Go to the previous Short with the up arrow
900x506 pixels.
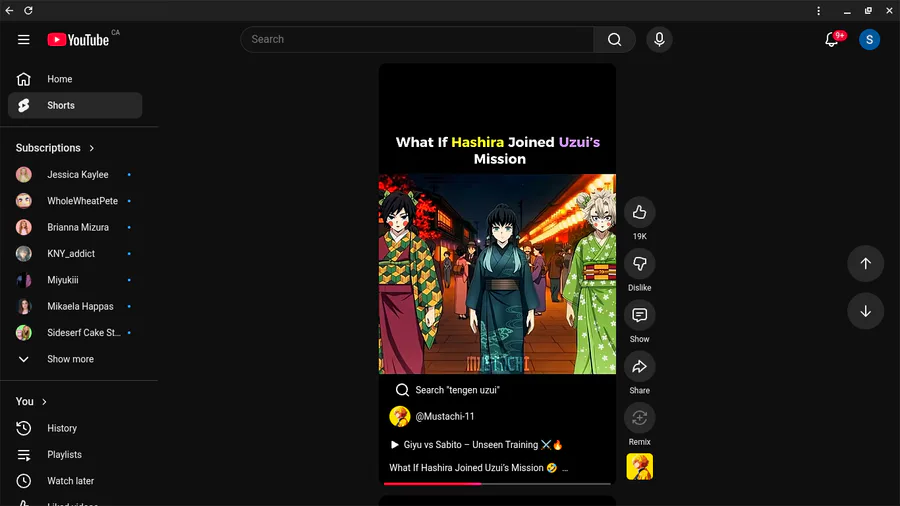(x=865, y=264)
